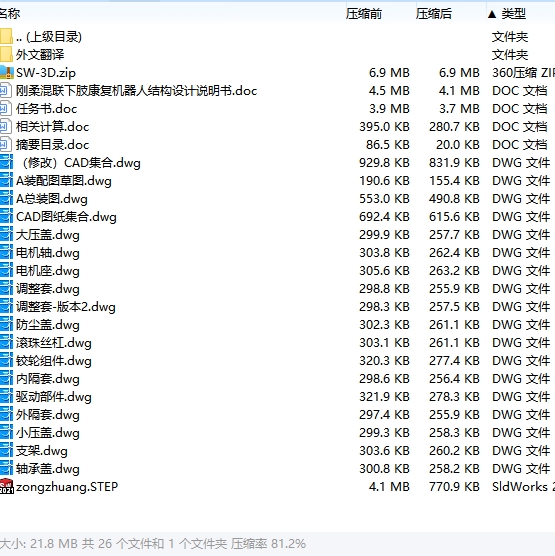Select 刚柔混联下肢康复机器人结构设计说明书.doc file name

[x=137, y=91]
